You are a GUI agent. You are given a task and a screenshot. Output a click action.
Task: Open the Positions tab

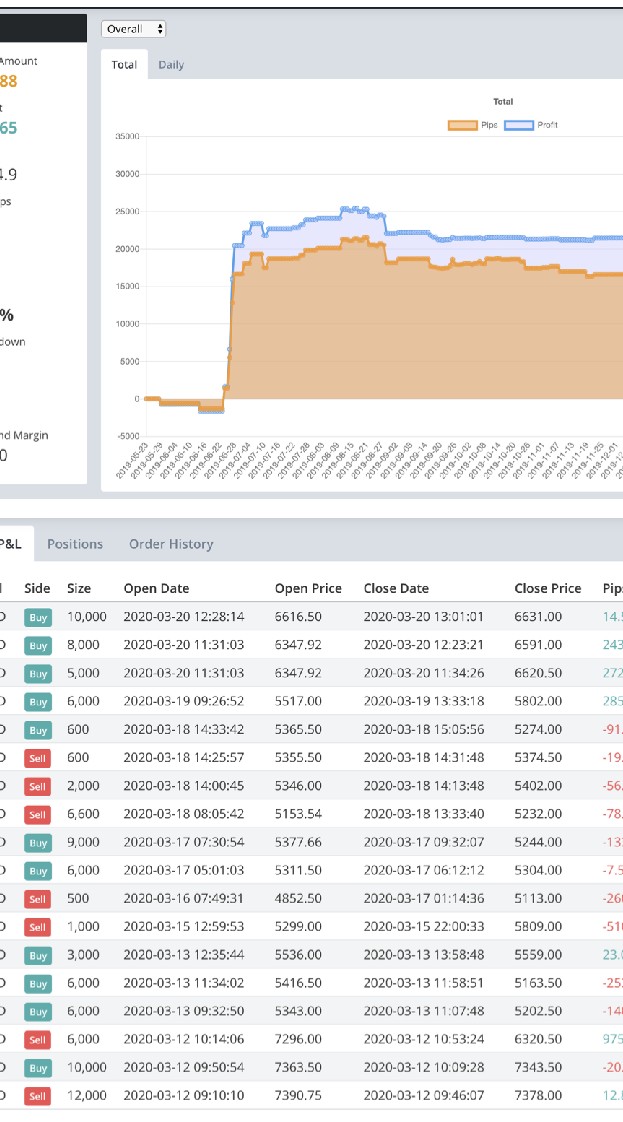pos(75,544)
